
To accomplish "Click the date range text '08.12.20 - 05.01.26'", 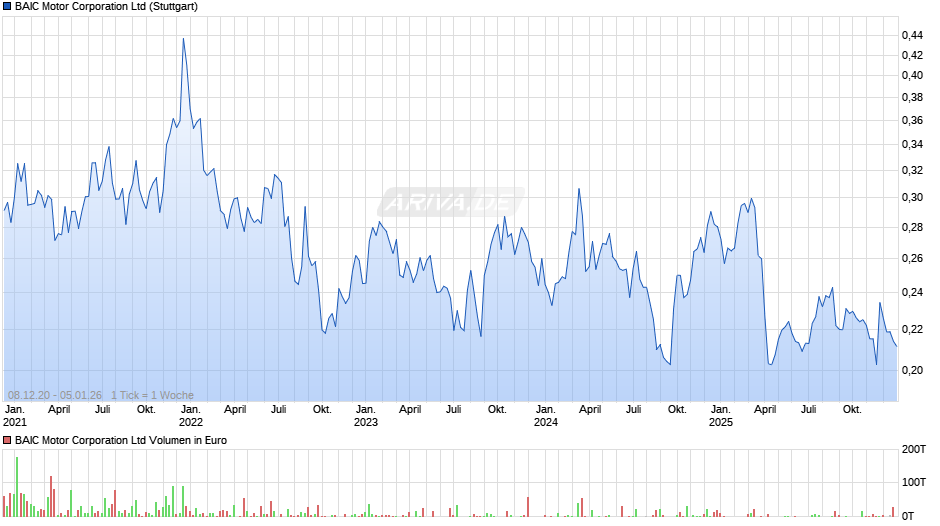I will 55,395.
